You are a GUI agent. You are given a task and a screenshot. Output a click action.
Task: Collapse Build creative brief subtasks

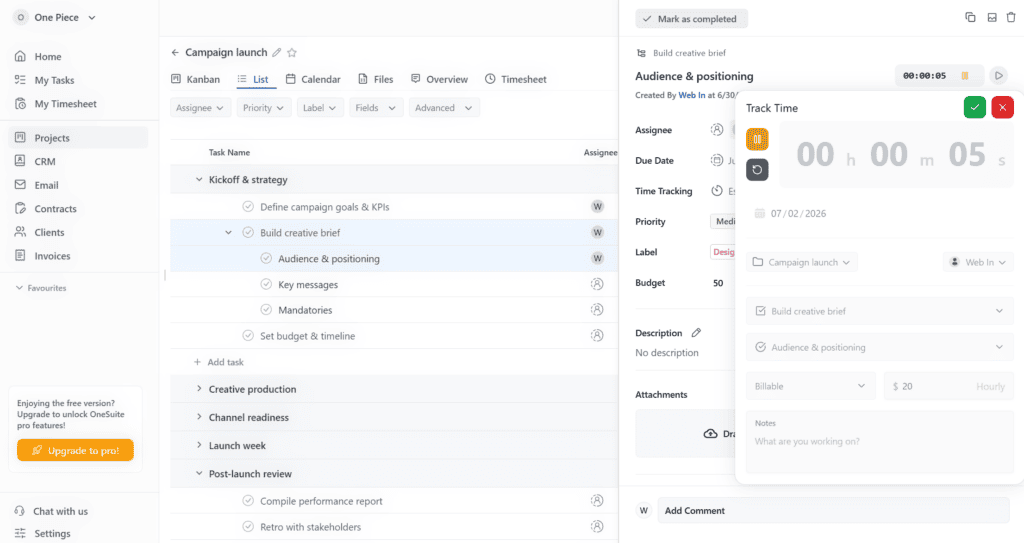coord(228,233)
